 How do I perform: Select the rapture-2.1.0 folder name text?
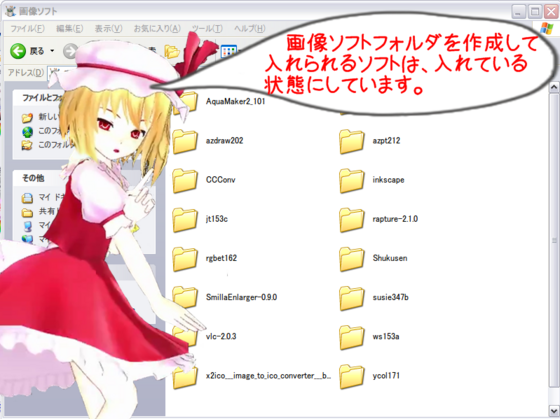coord(395,219)
